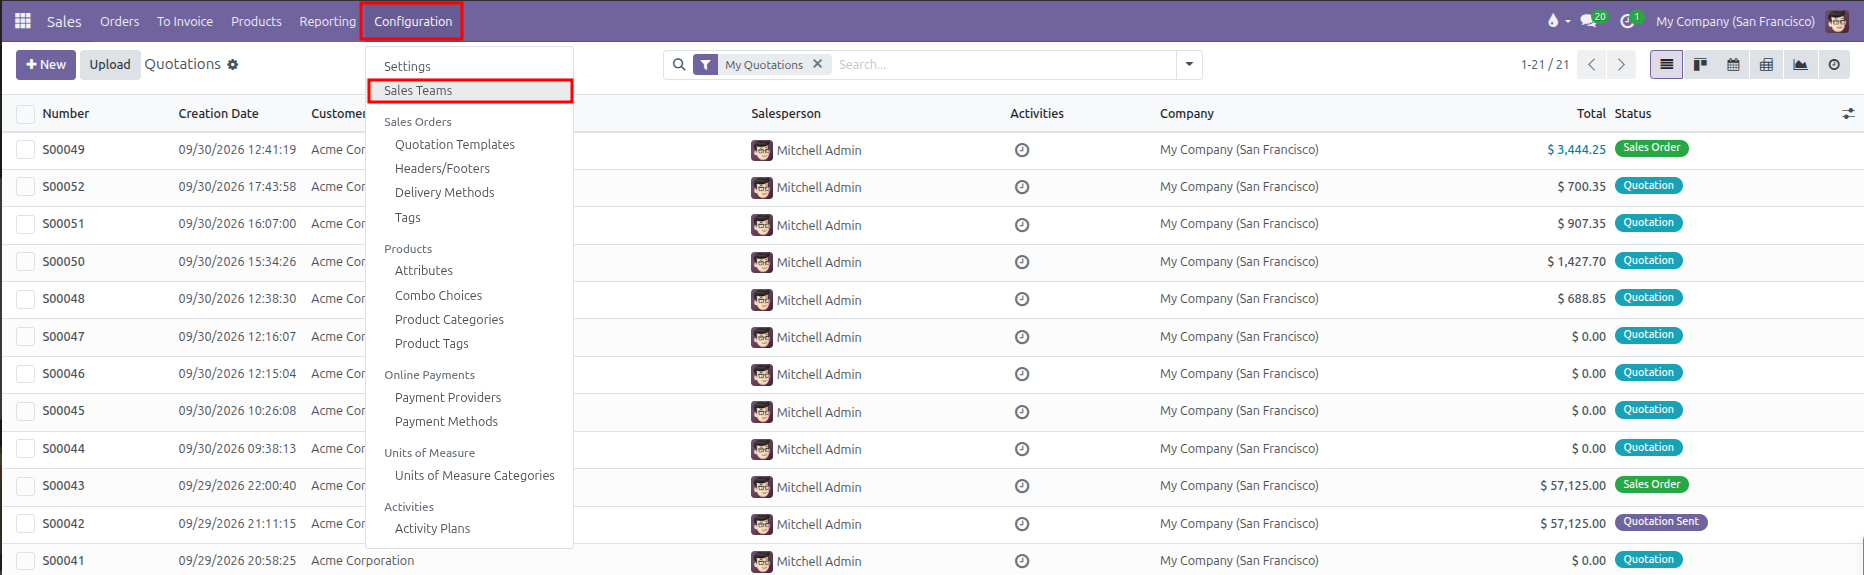
Task: Click the Sales app title
Action: coord(64,21)
